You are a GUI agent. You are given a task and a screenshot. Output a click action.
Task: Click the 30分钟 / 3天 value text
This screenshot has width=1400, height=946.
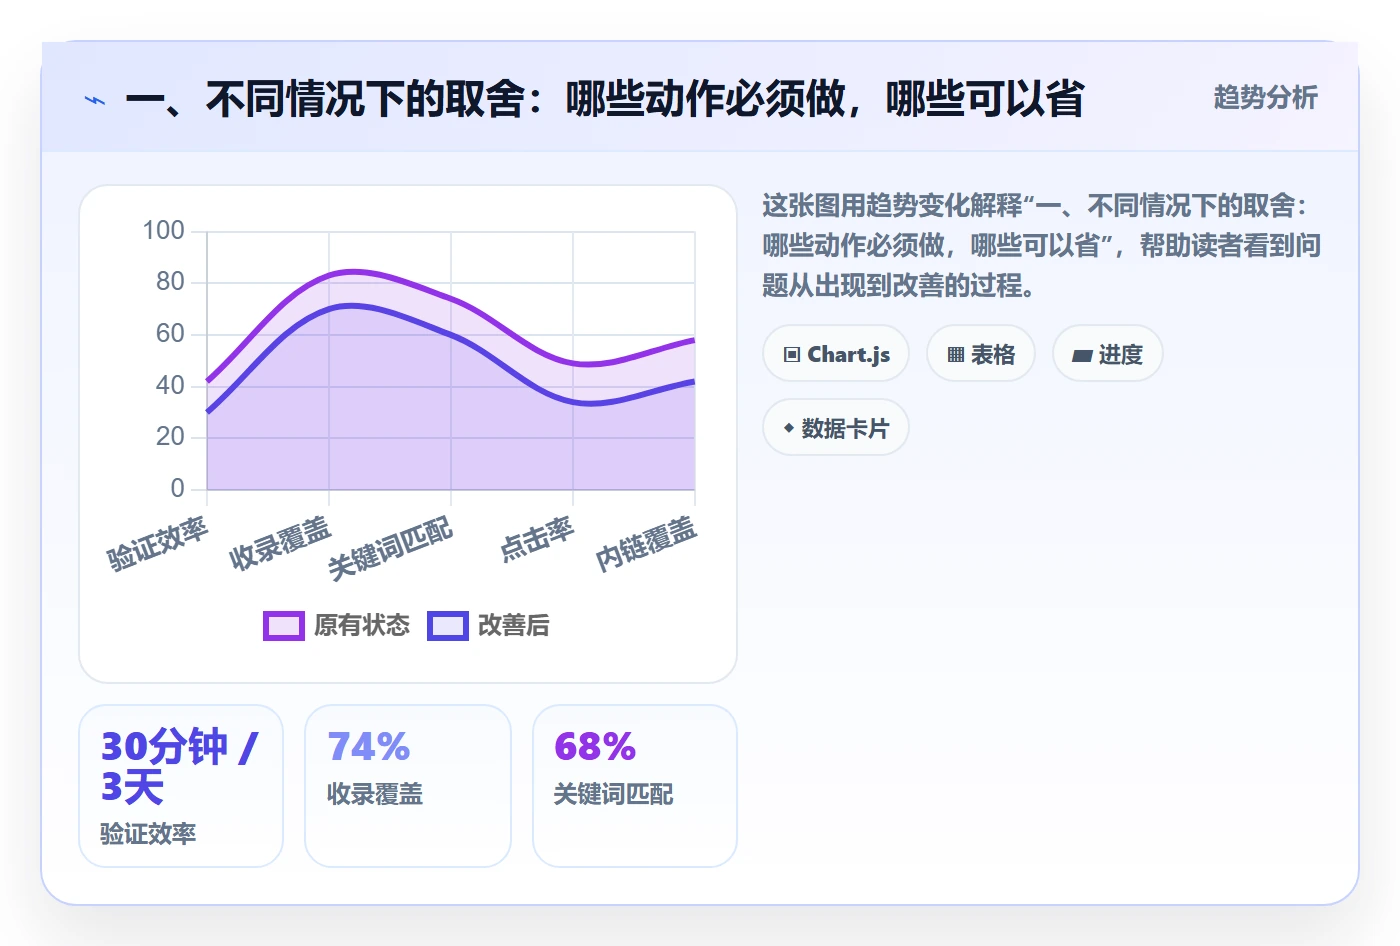[180, 767]
